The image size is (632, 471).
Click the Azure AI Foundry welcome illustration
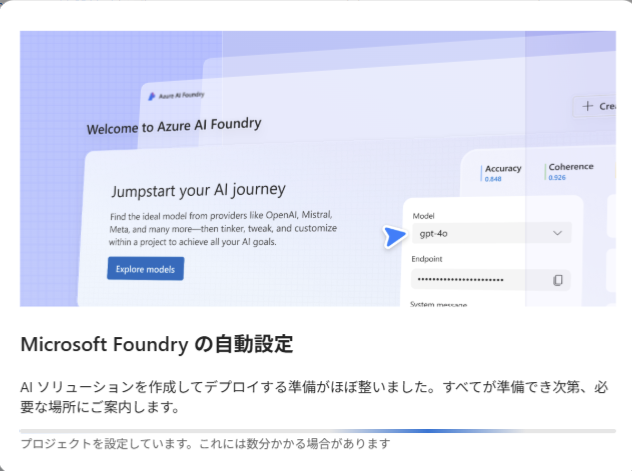[x=318, y=168]
